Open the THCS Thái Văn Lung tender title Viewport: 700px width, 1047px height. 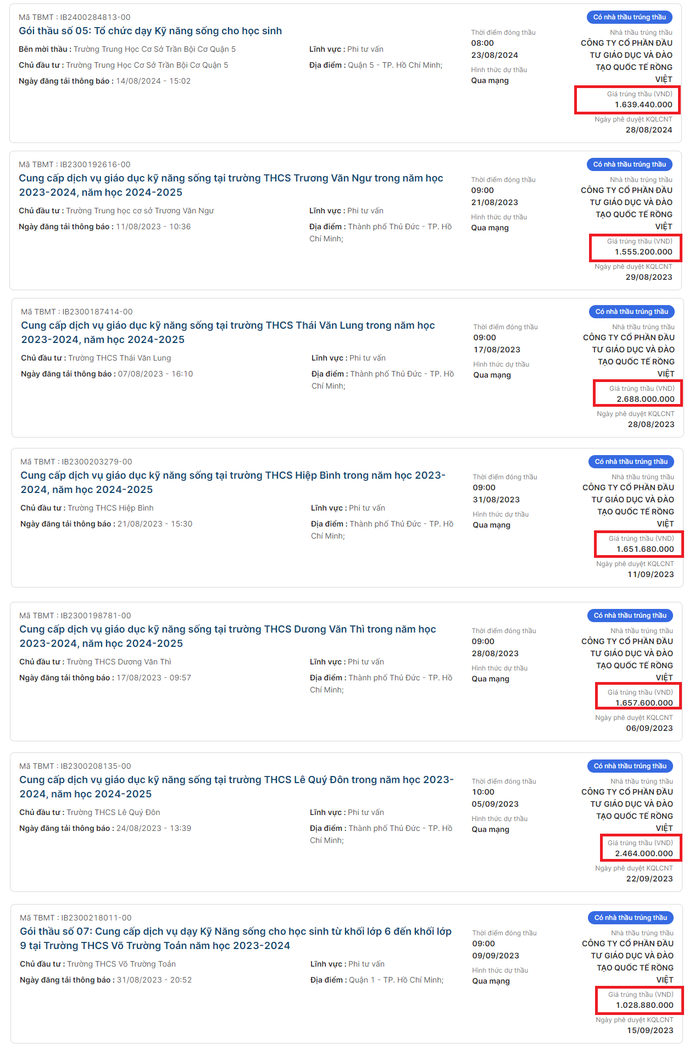coord(228,332)
